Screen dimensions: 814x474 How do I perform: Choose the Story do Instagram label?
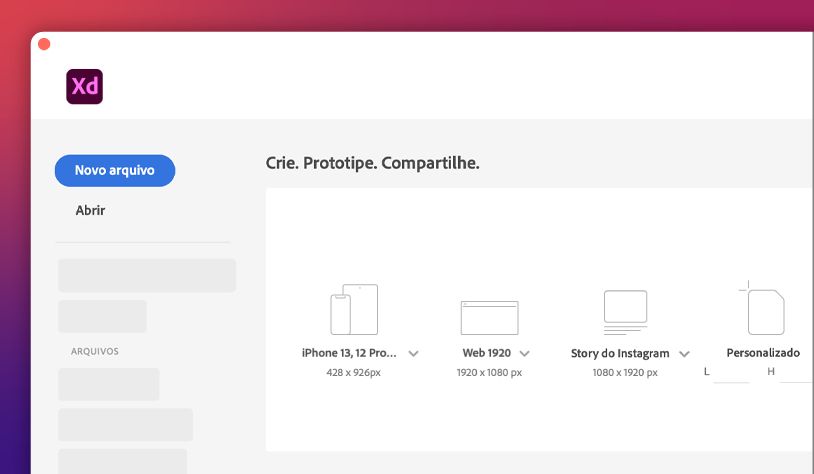tap(620, 353)
